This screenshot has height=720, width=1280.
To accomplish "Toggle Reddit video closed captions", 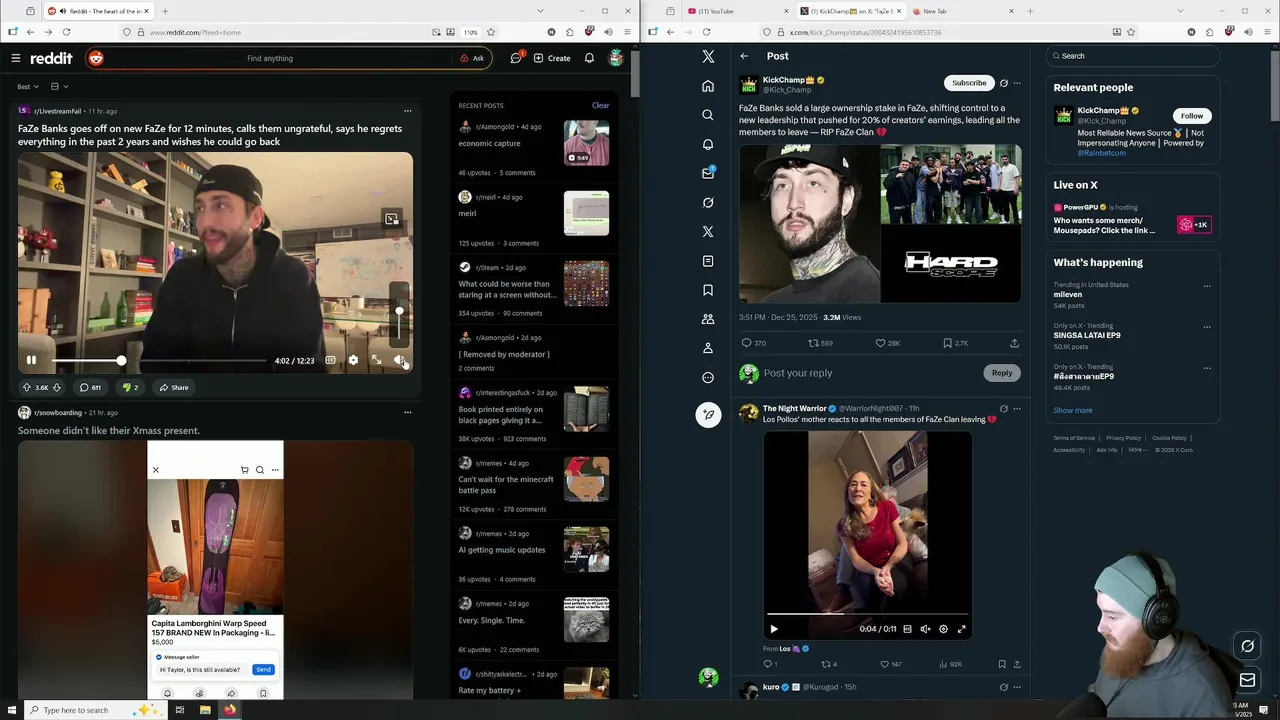I will (x=330, y=360).
